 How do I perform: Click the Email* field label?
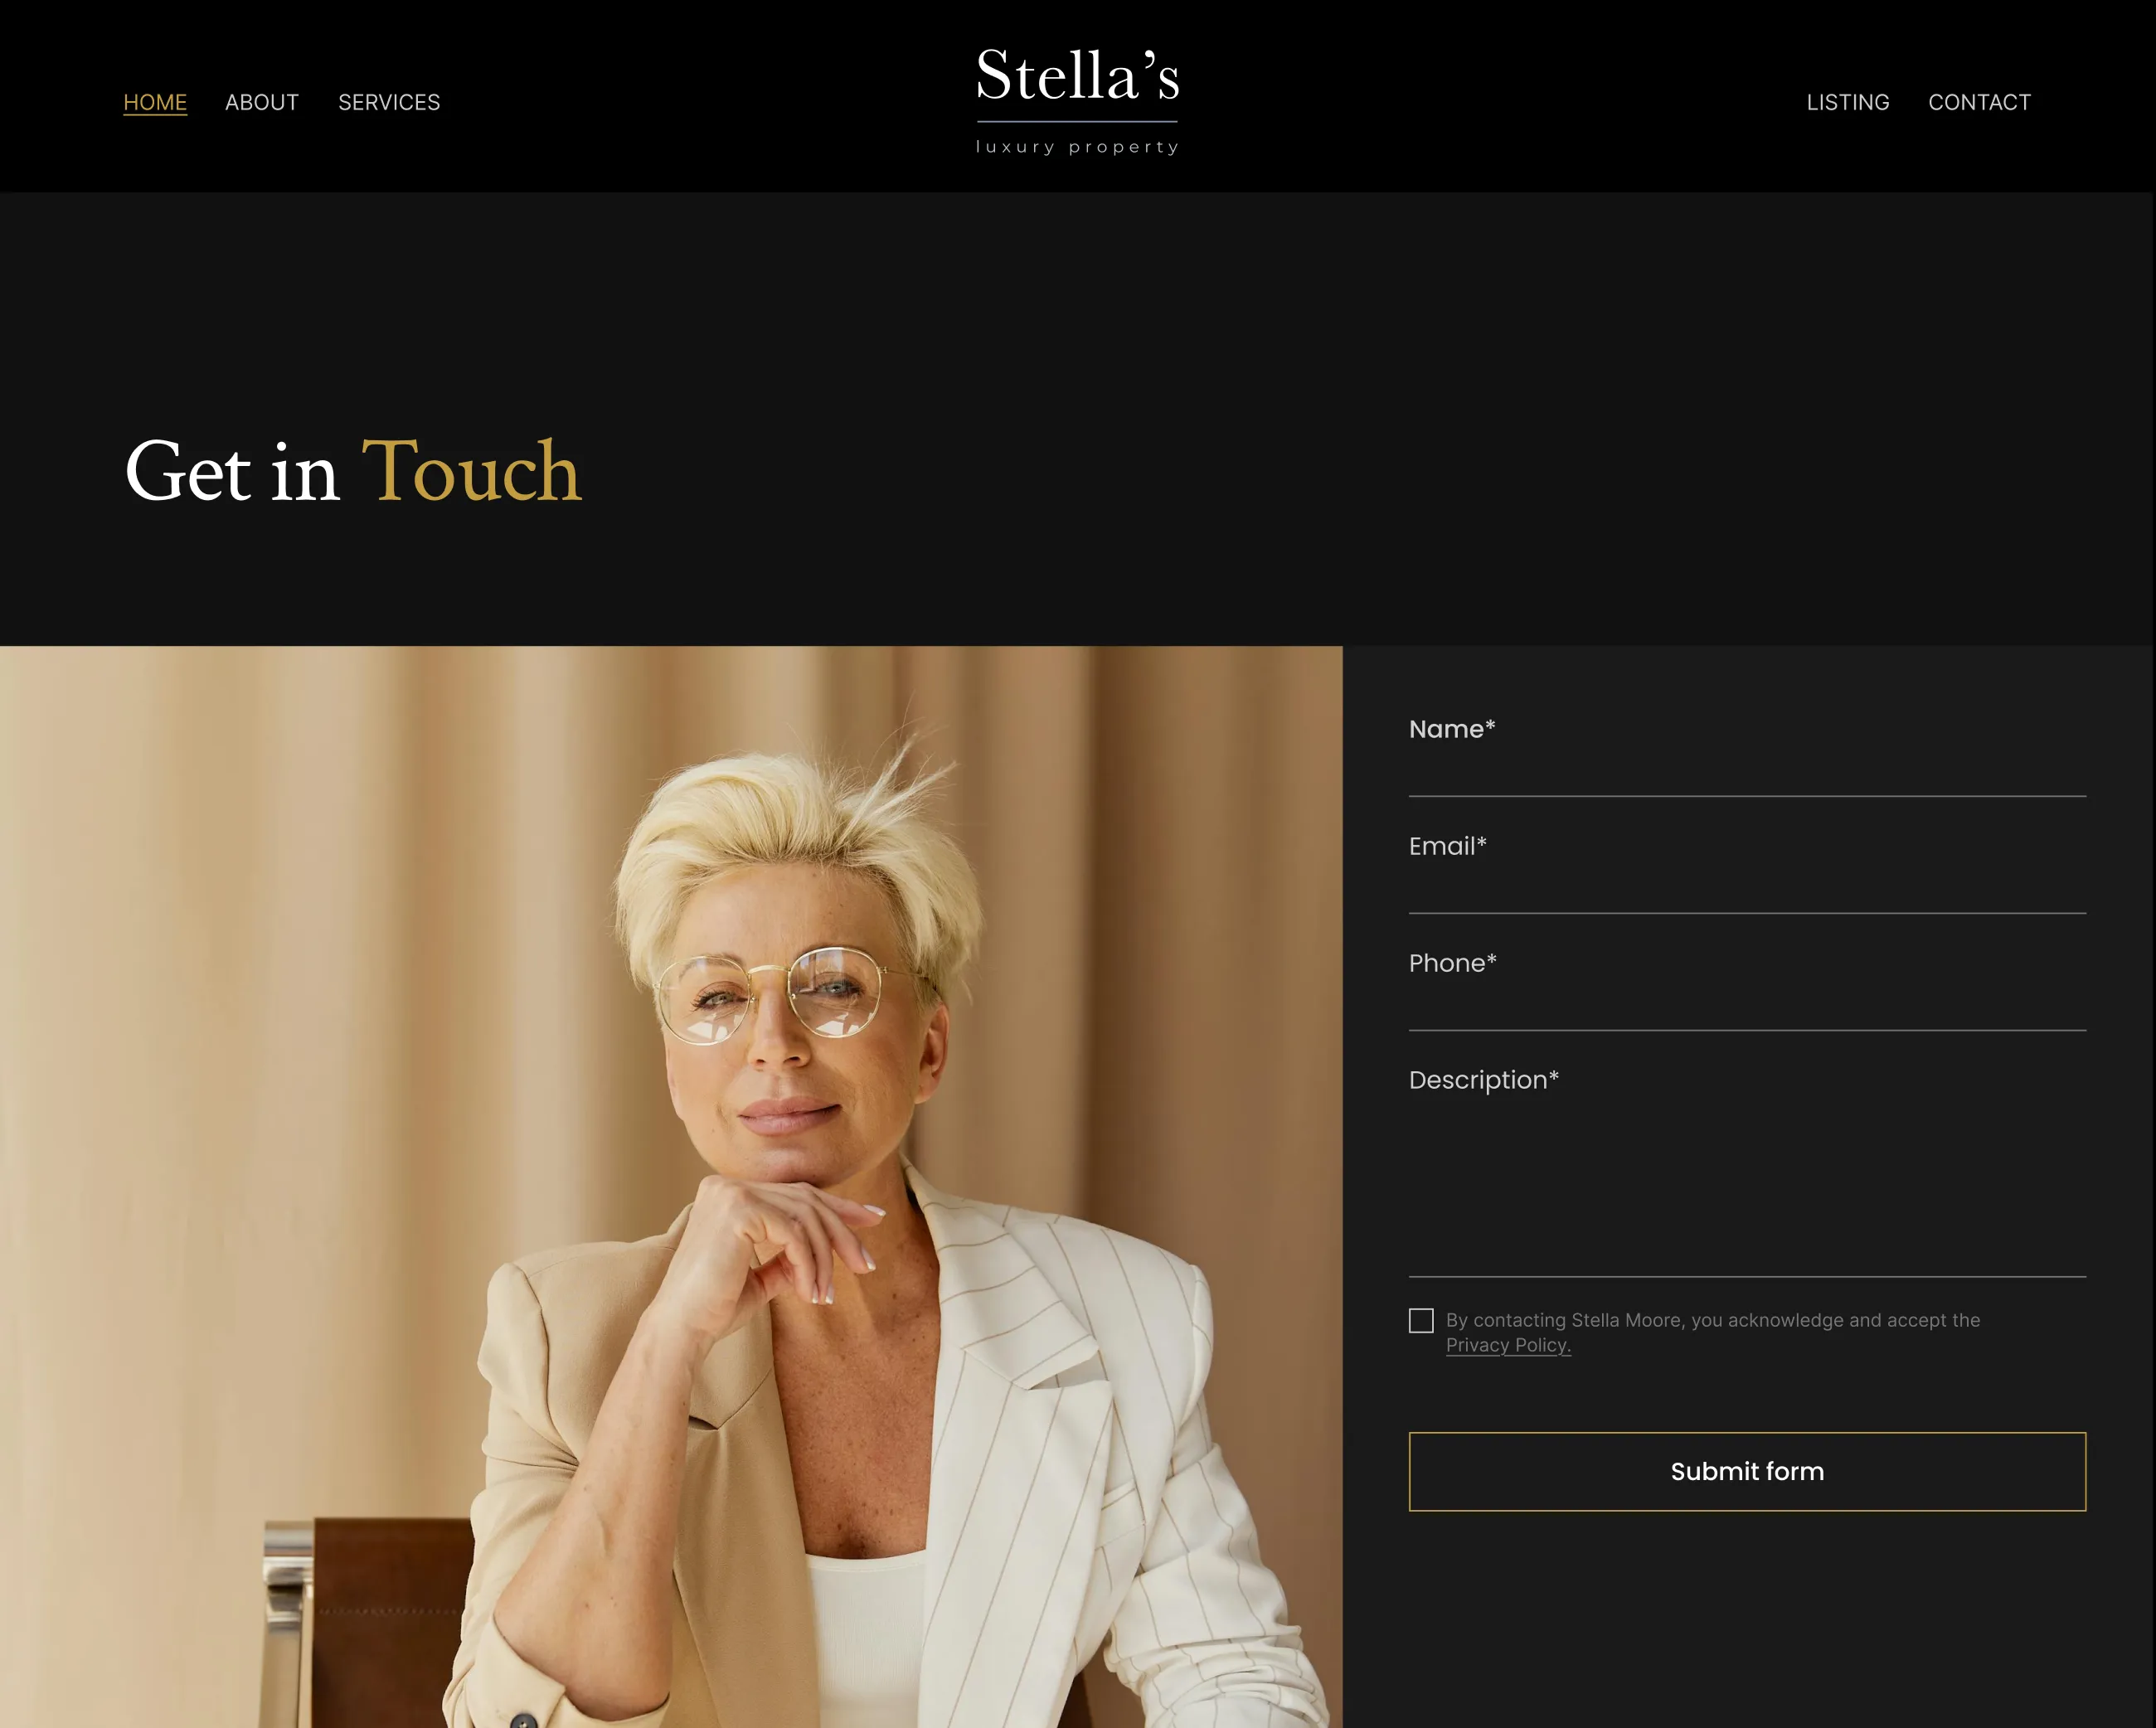coord(1448,846)
